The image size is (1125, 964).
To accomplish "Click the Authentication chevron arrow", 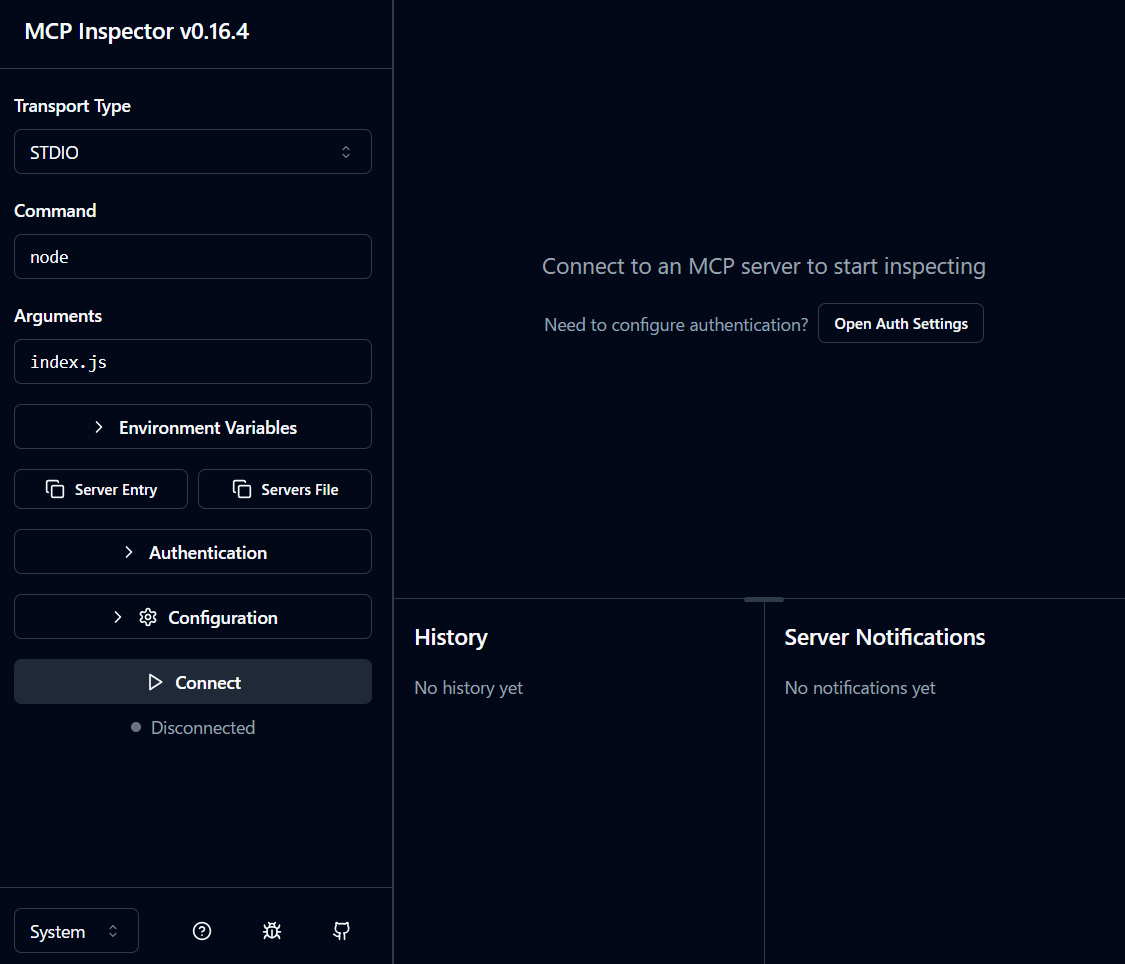I will tap(129, 552).
